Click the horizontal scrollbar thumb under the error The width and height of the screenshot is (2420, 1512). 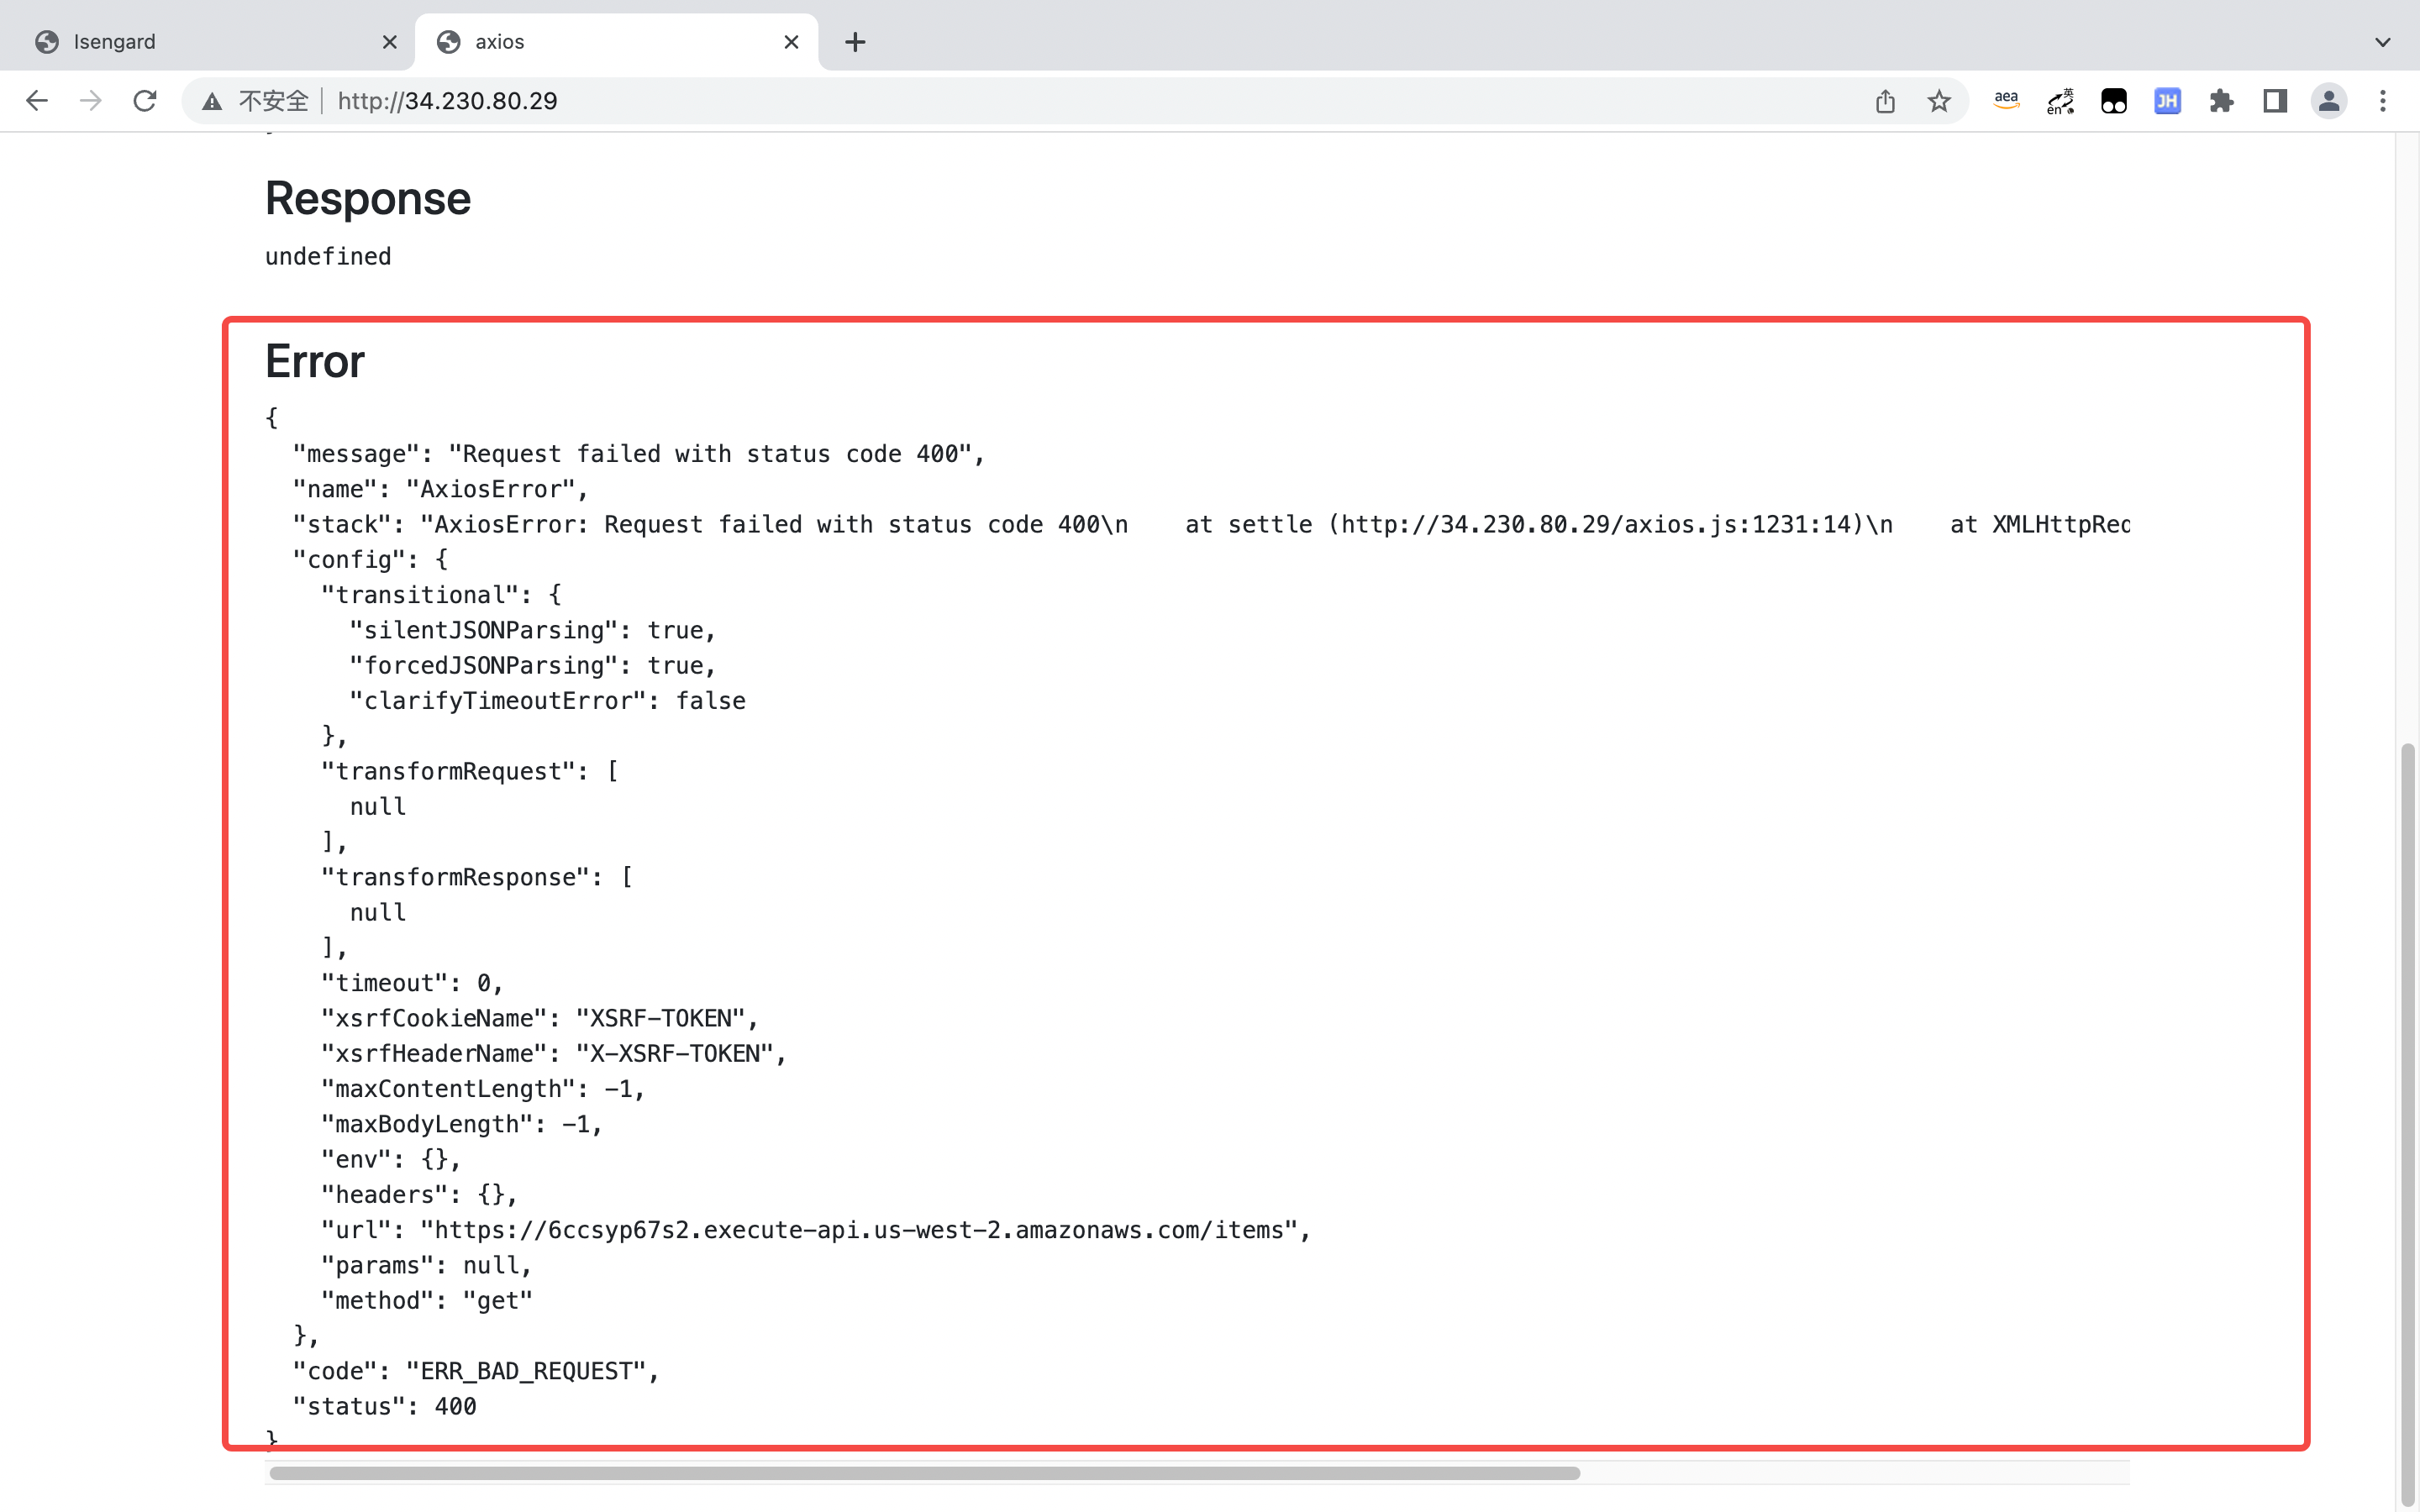pos(924,1473)
